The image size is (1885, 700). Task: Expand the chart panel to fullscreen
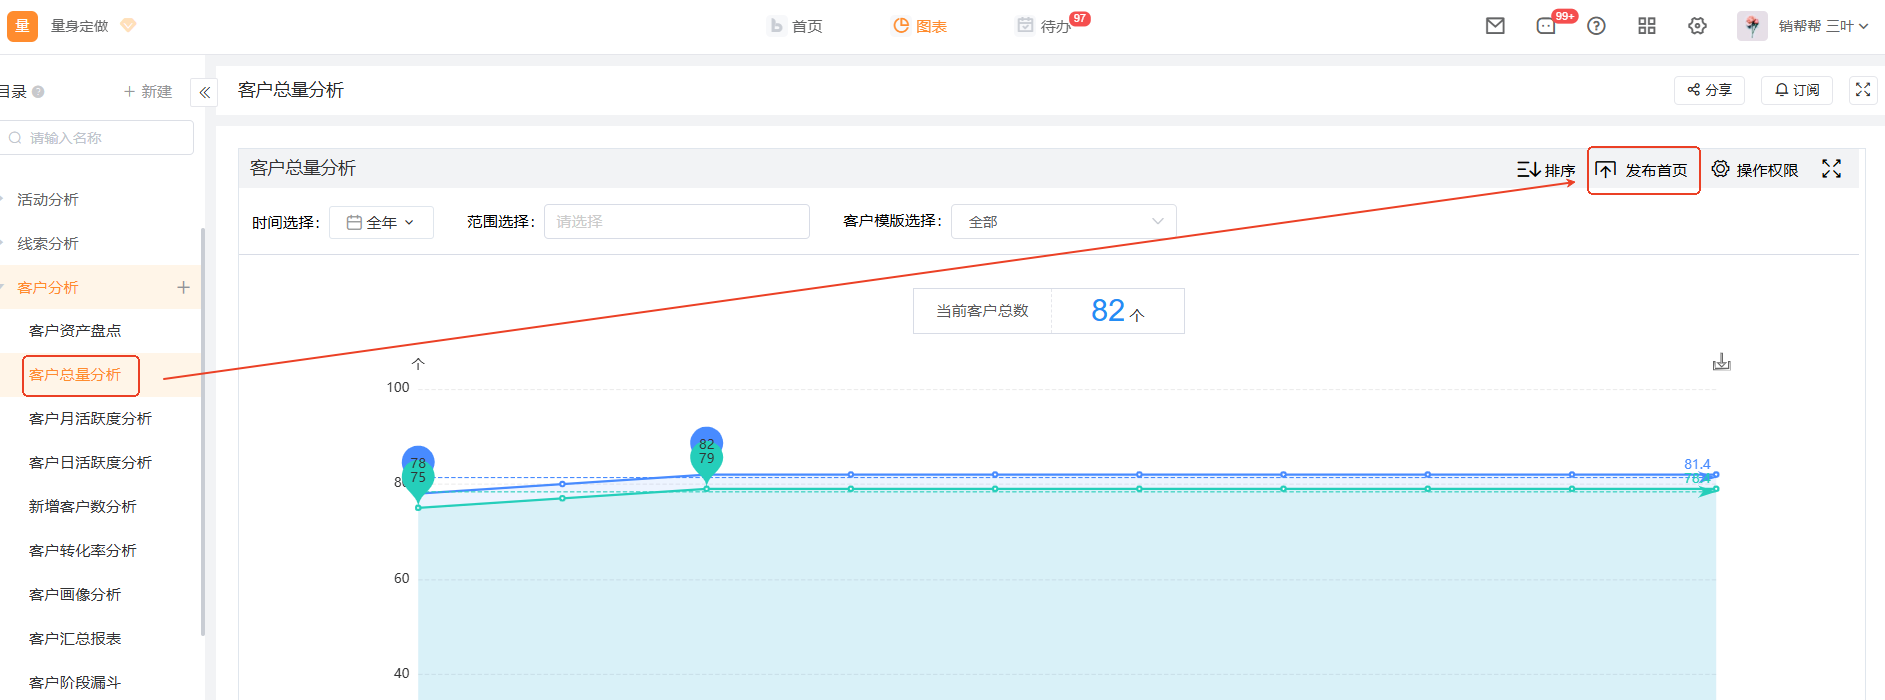click(1831, 169)
